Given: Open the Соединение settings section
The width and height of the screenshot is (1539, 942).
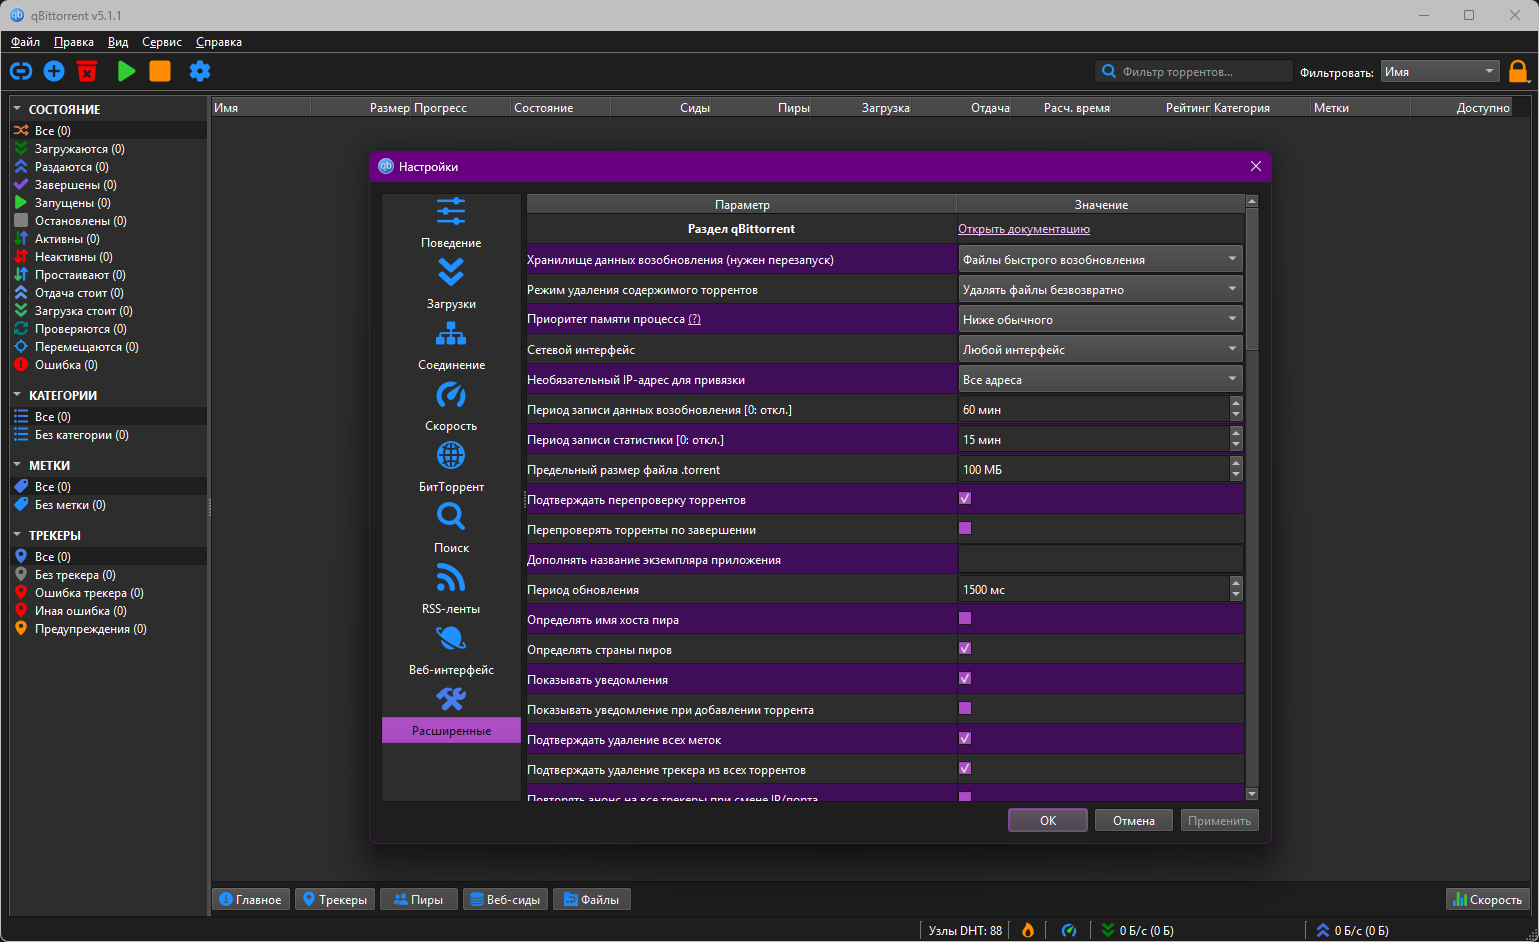Looking at the screenshot, I should [451, 346].
